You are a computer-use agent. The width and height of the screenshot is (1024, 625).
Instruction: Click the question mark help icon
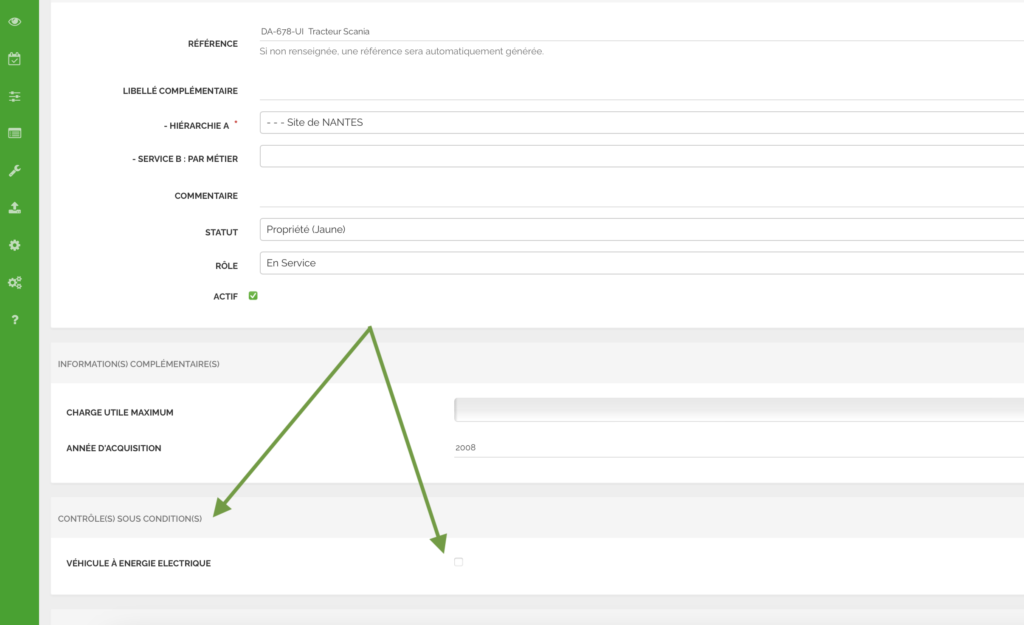15,320
